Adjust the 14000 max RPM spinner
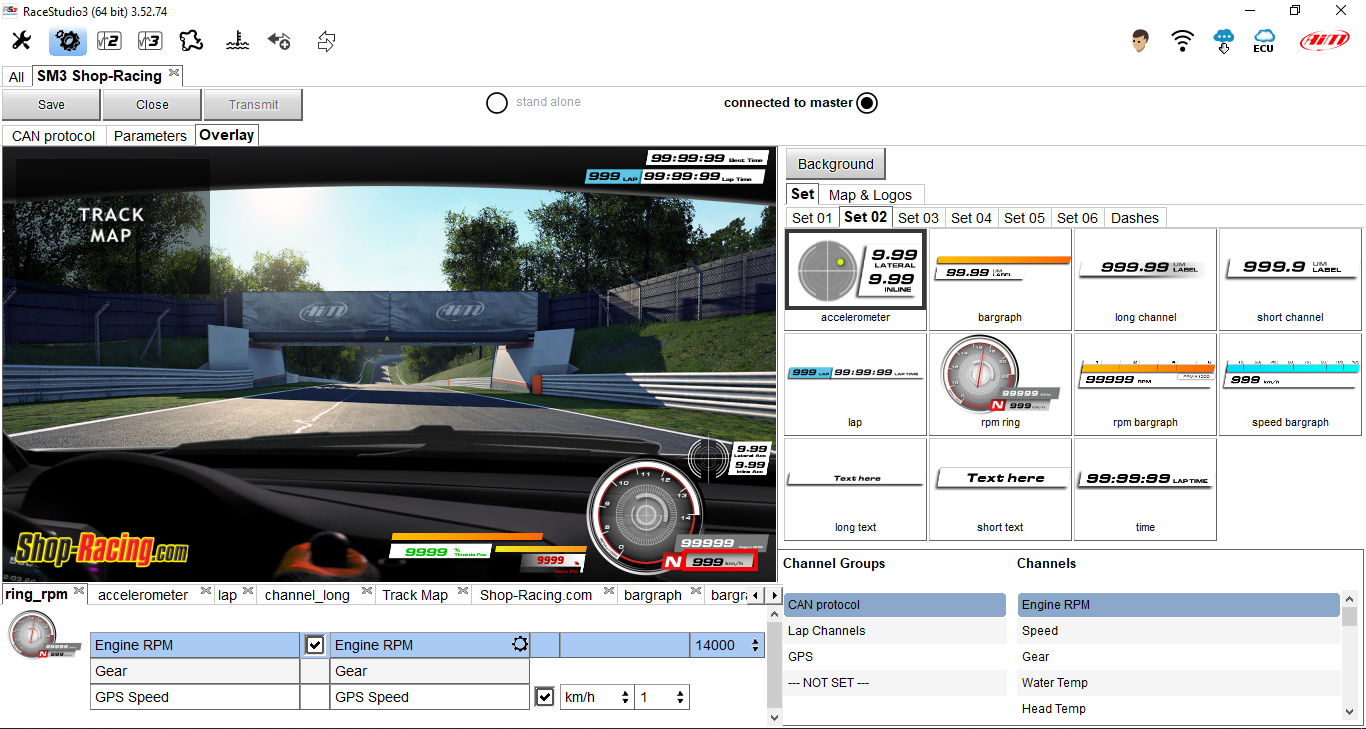Viewport: 1366px width, 729px height. pos(753,645)
